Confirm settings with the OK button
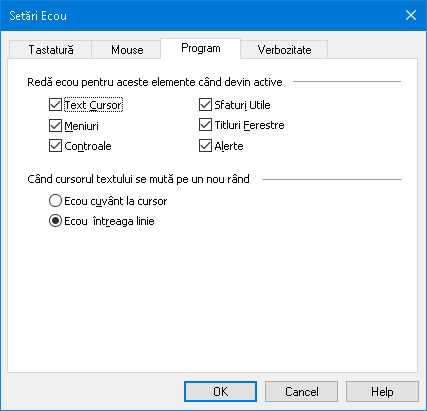 [220, 392]
